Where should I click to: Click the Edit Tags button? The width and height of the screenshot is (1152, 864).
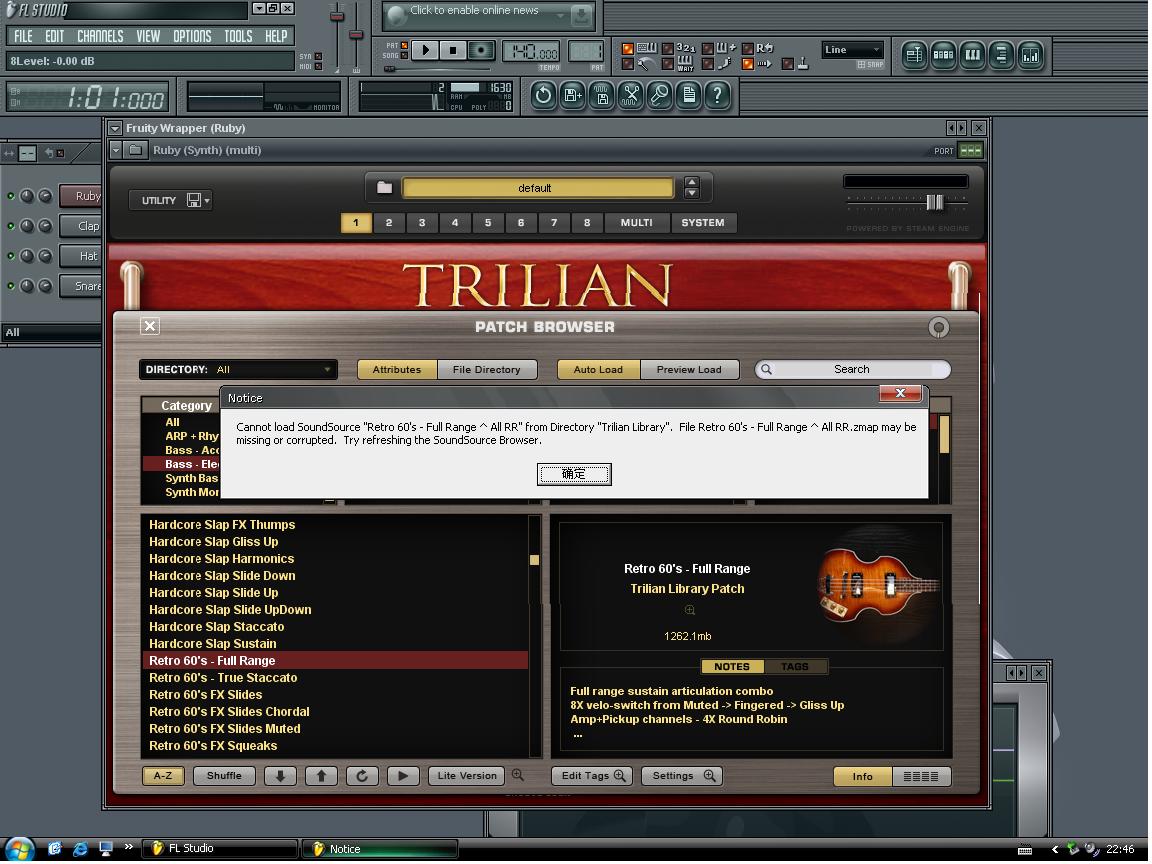[x=592, y=776]
